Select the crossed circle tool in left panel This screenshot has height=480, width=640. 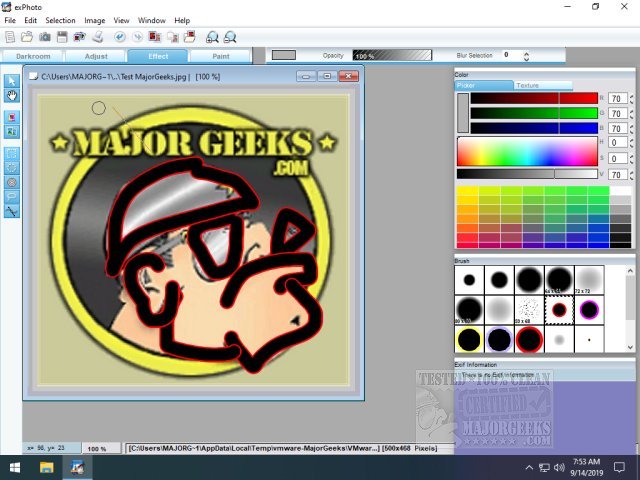pyautogui.click(x=12, y=182)
